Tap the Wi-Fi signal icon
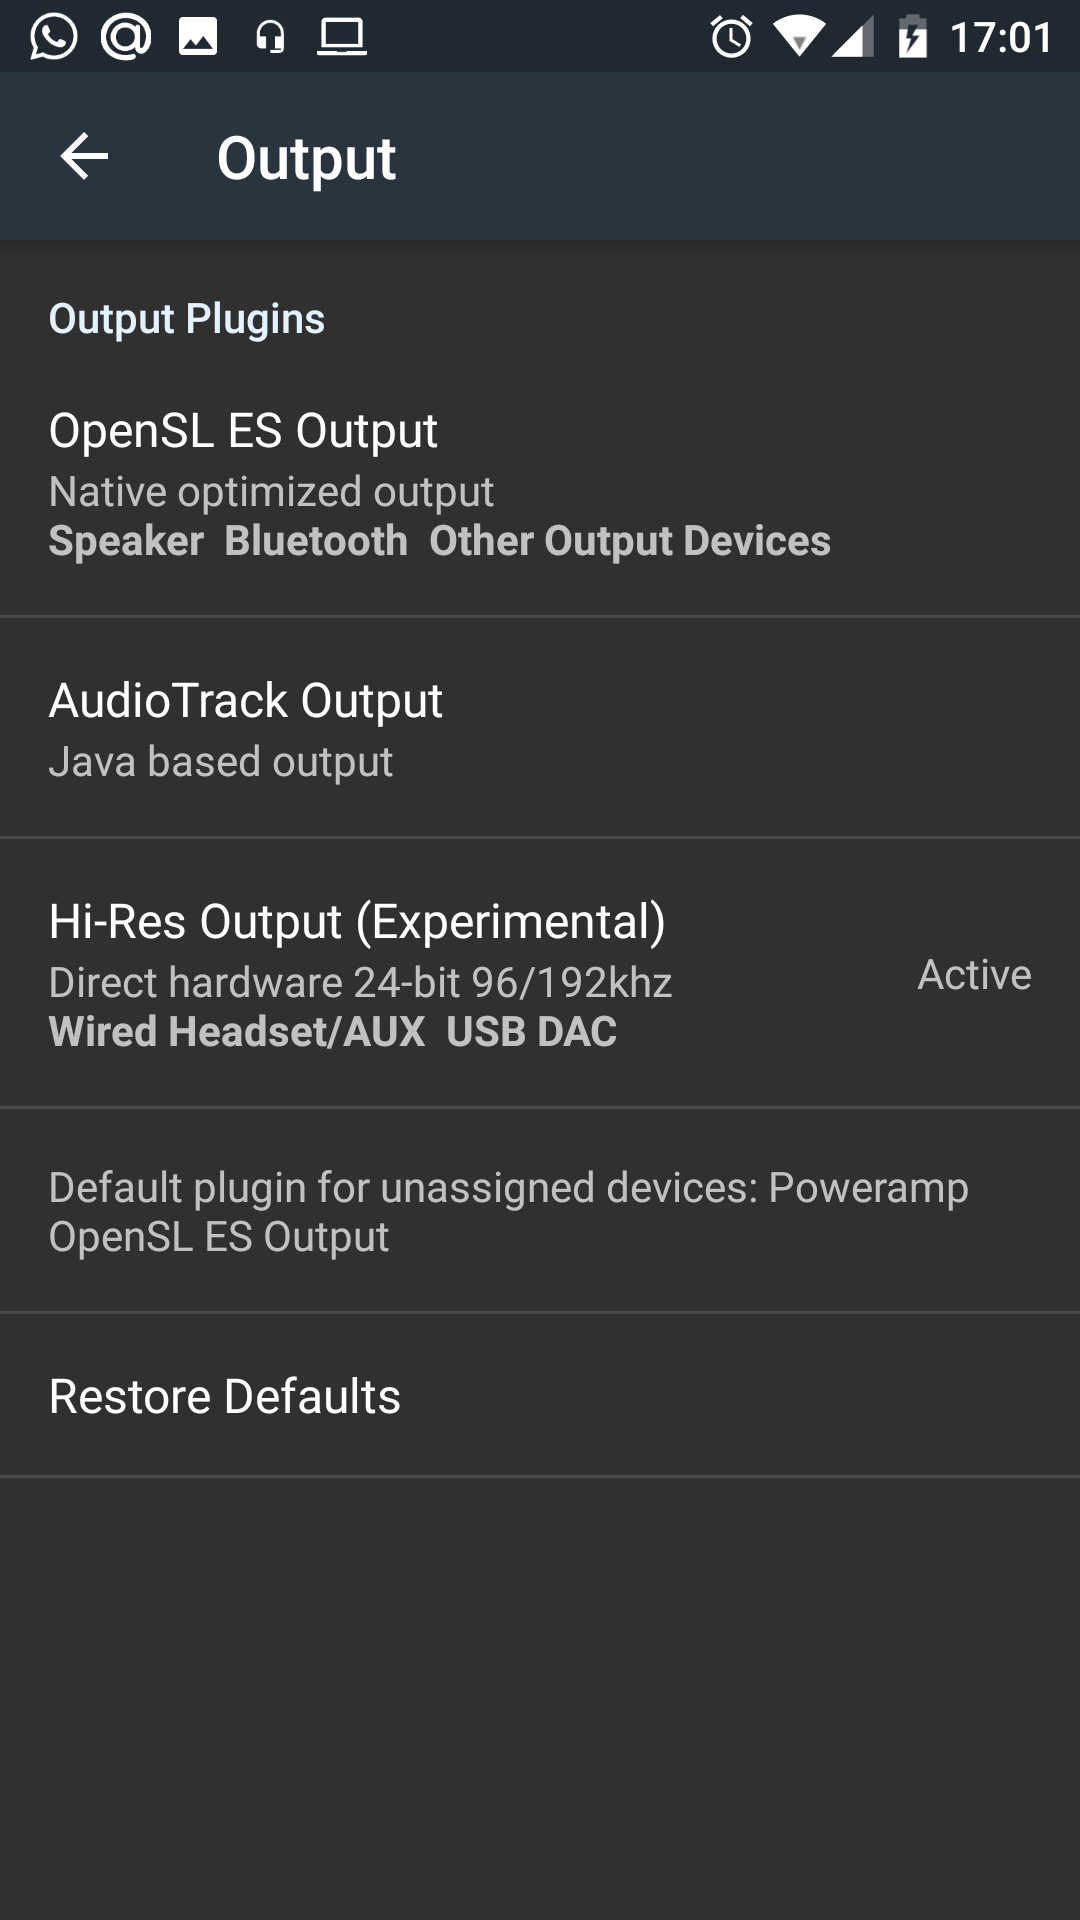Viewport: 1080px width, 1920px height. (798, 38)
